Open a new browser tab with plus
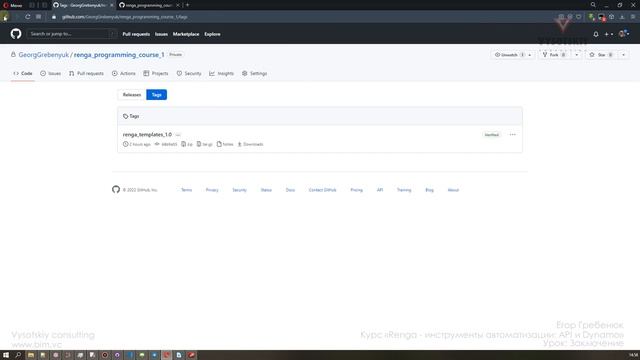The height and width of the screenshot is (360, 640). point(187,5)
